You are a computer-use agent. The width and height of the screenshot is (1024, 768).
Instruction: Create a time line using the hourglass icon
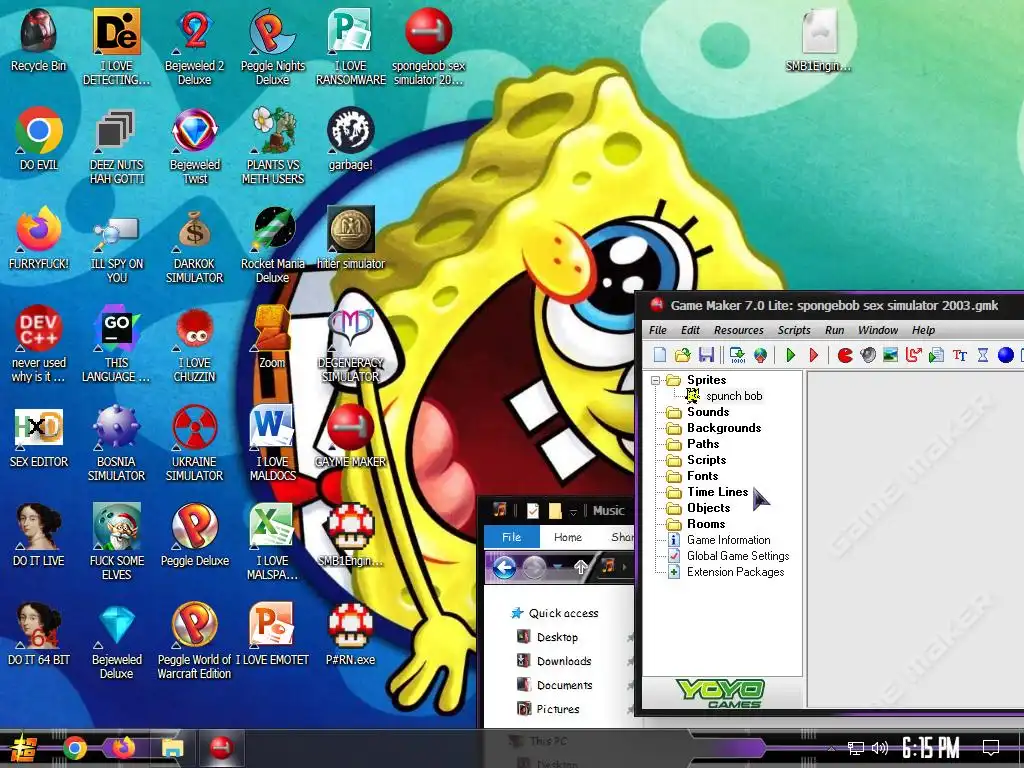coord(983,355)
